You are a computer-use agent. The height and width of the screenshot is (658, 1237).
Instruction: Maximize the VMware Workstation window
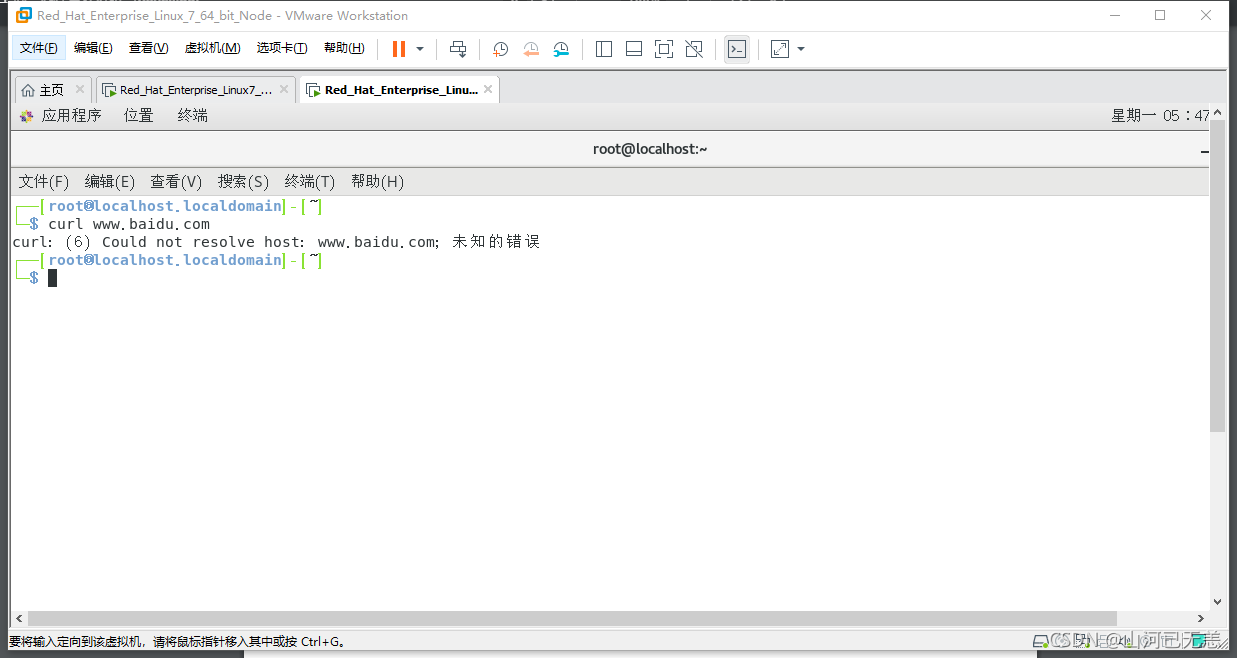coord(1160,15)
